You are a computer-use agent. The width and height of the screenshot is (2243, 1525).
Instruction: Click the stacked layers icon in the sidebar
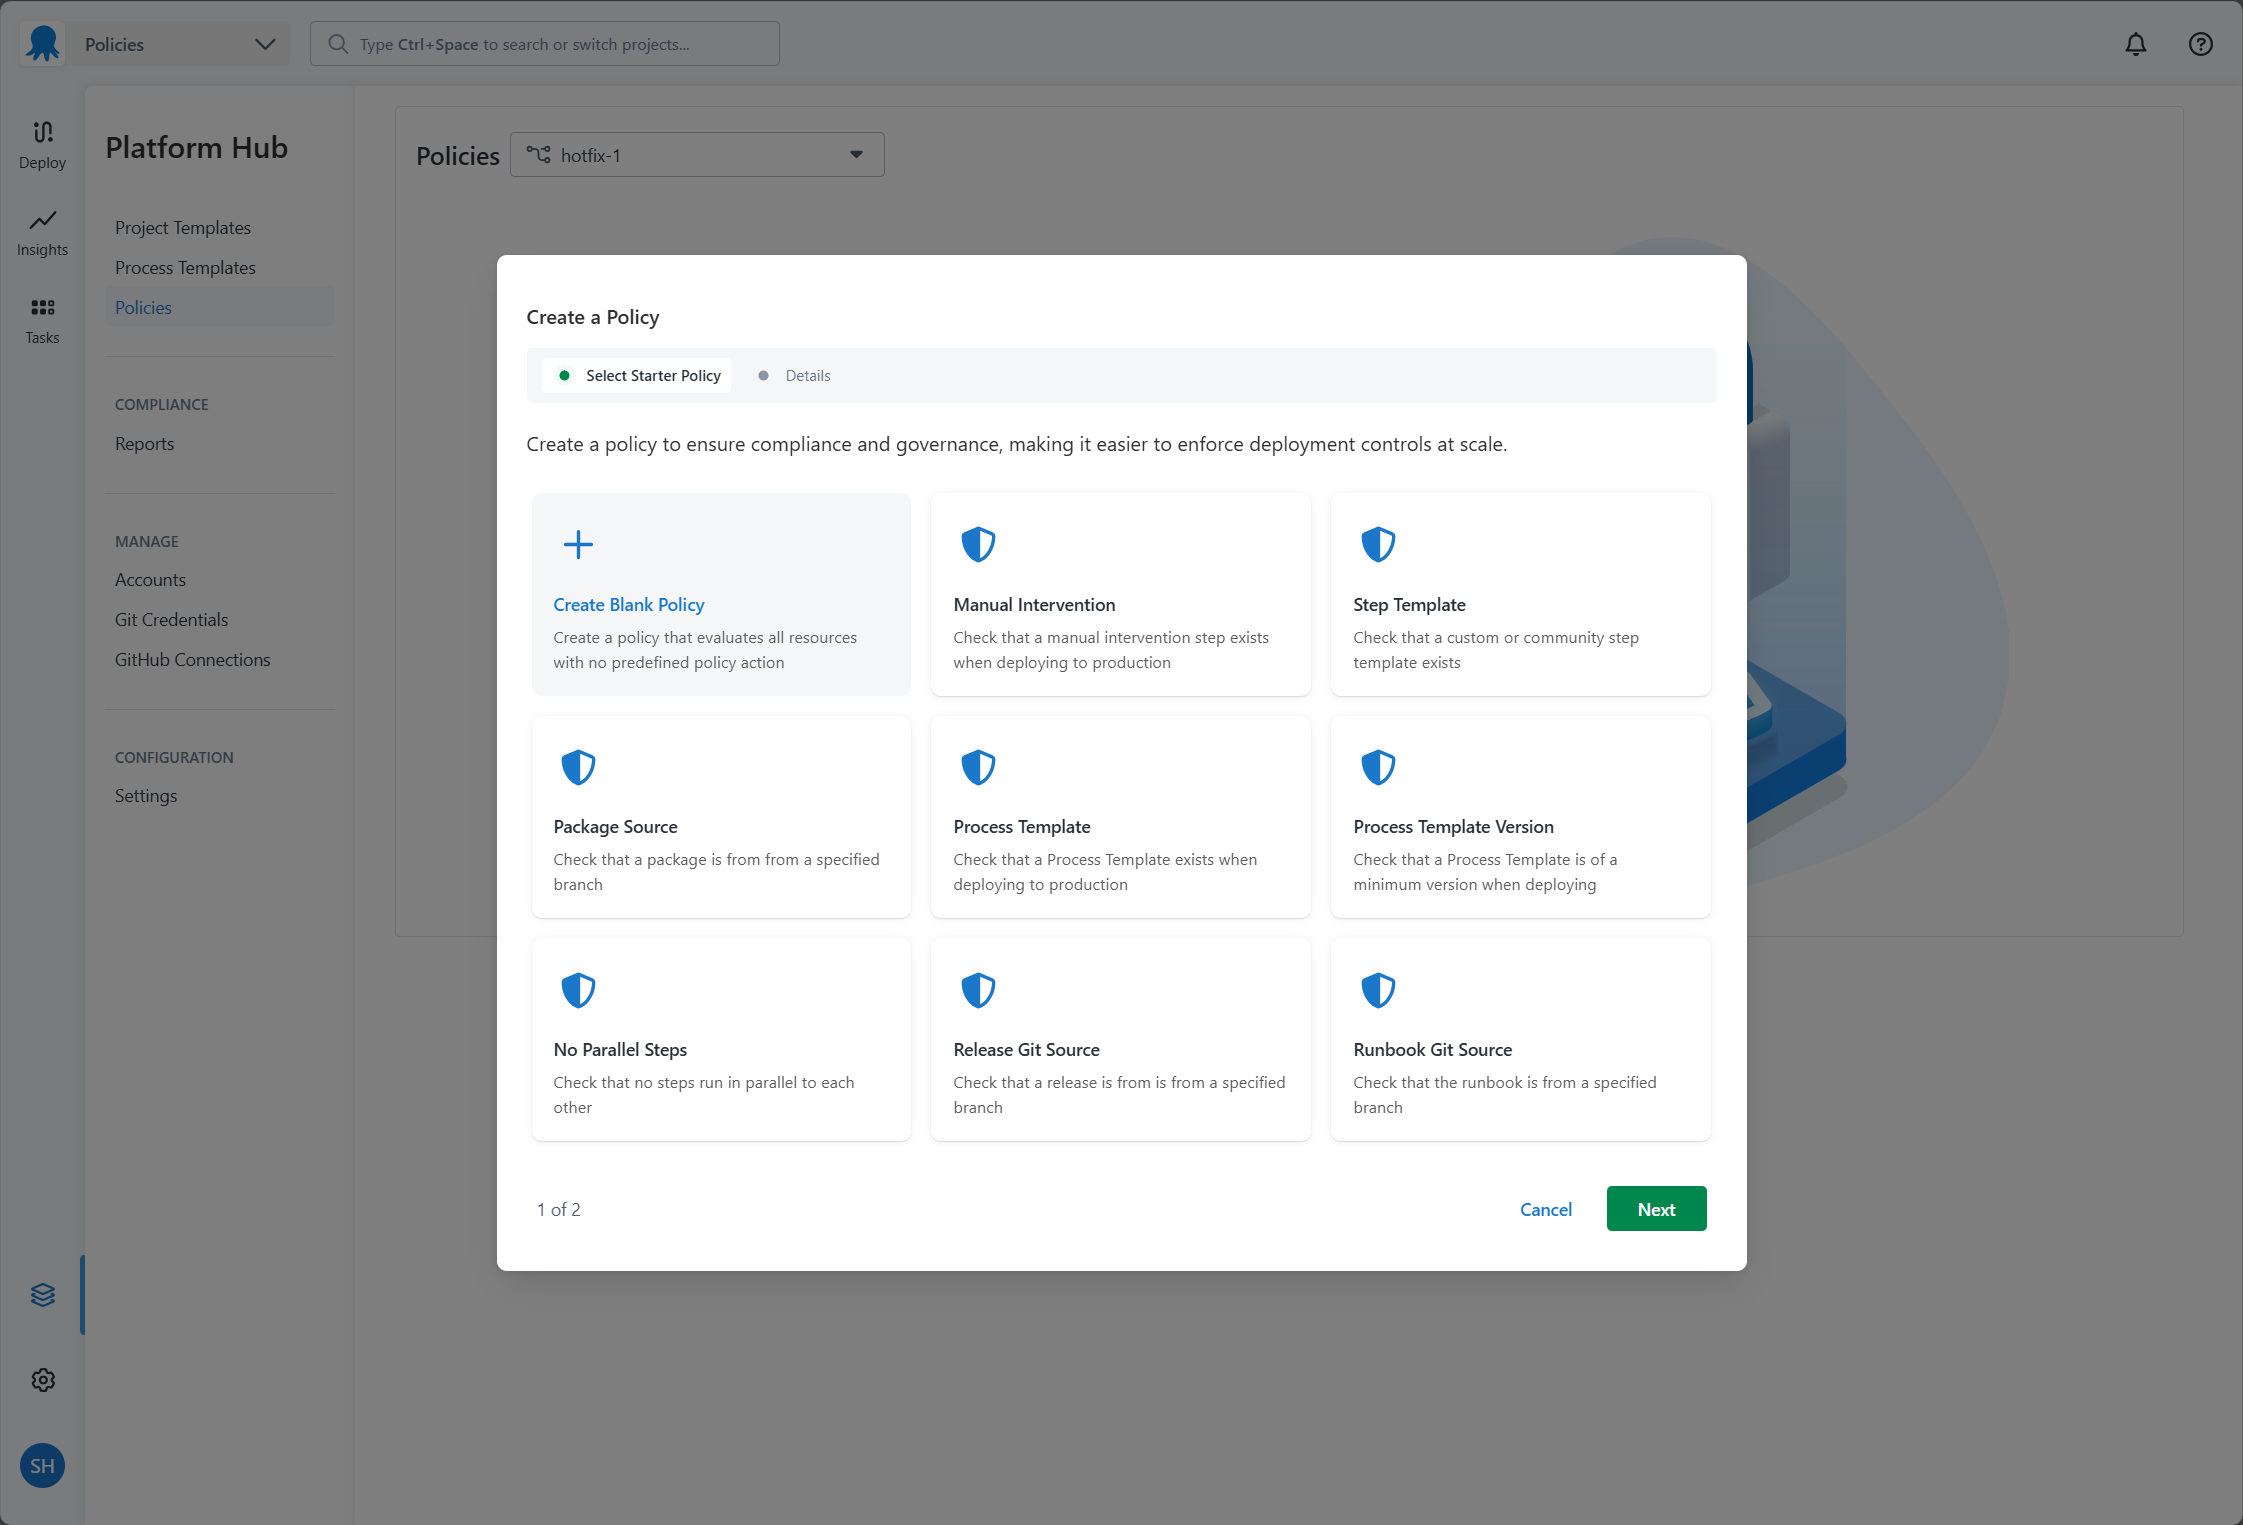(x=42, y=1294)
